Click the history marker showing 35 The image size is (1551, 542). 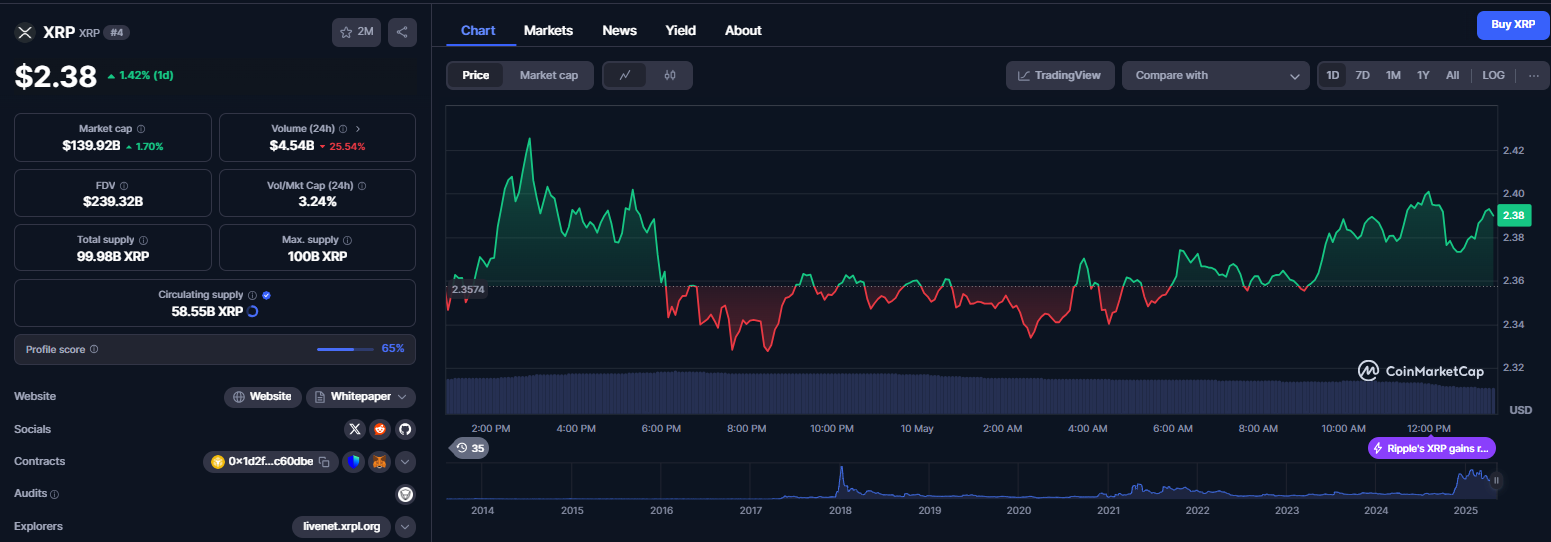click(x=468, y=448)
